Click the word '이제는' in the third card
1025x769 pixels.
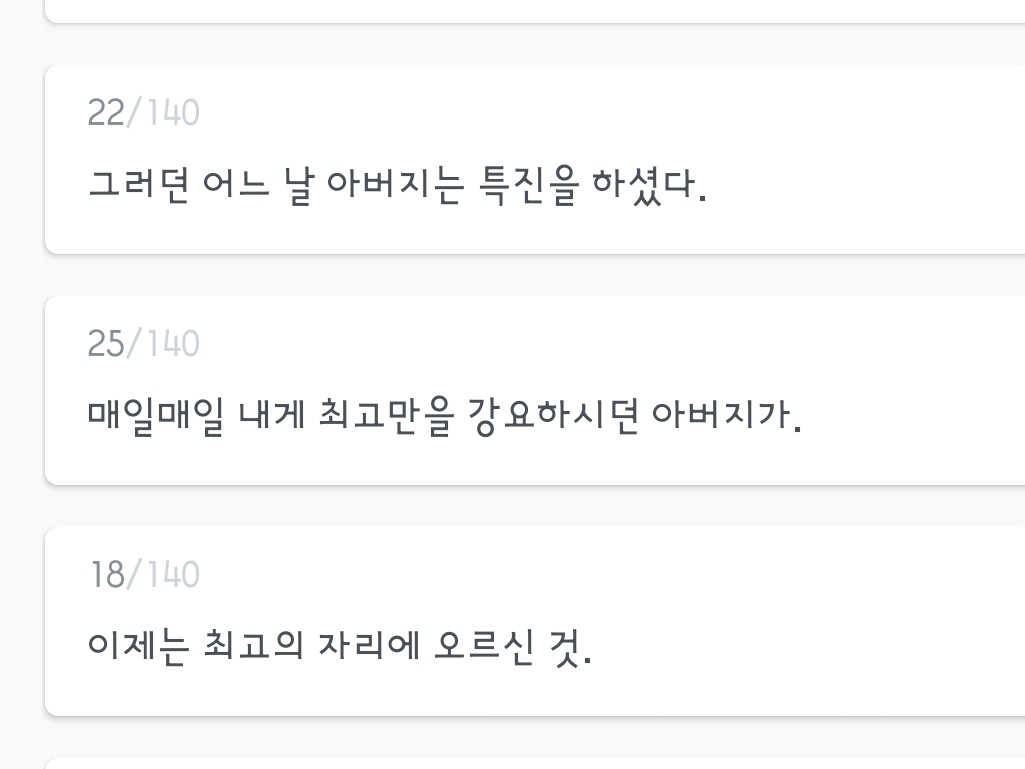click(138, 646)
